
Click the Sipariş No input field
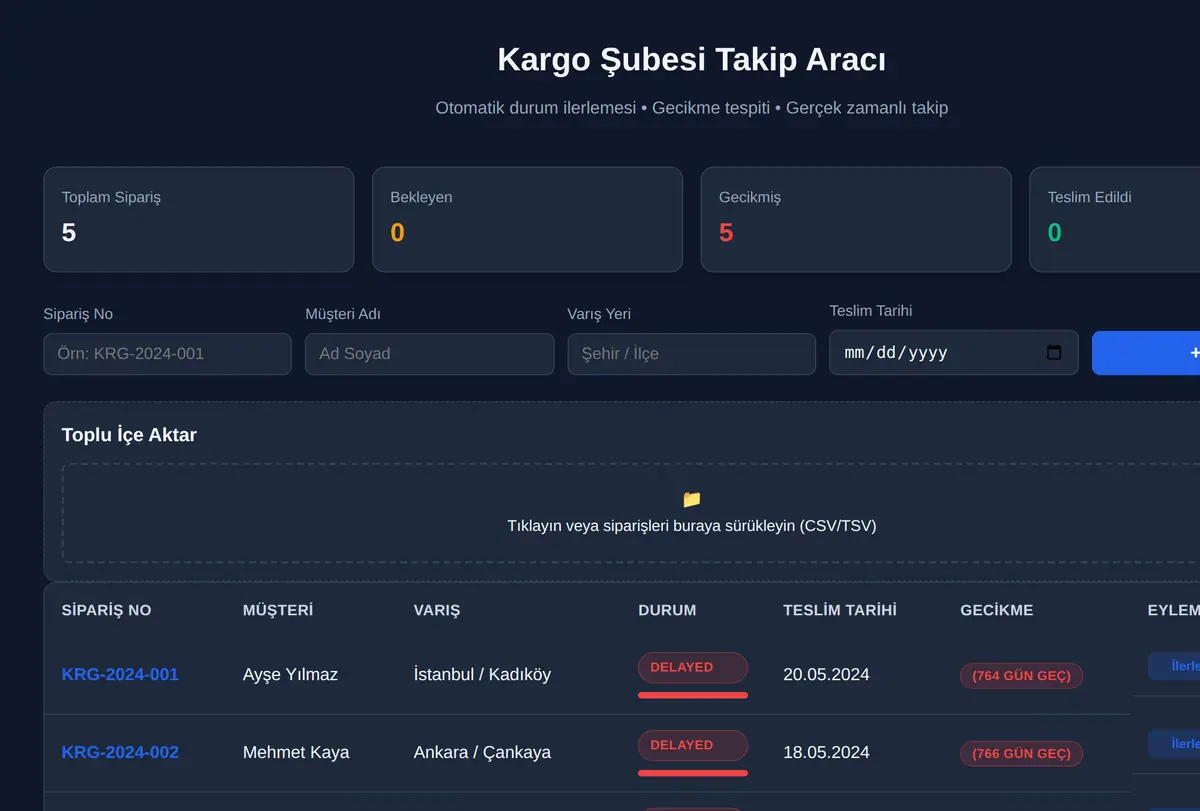(167, 354)
